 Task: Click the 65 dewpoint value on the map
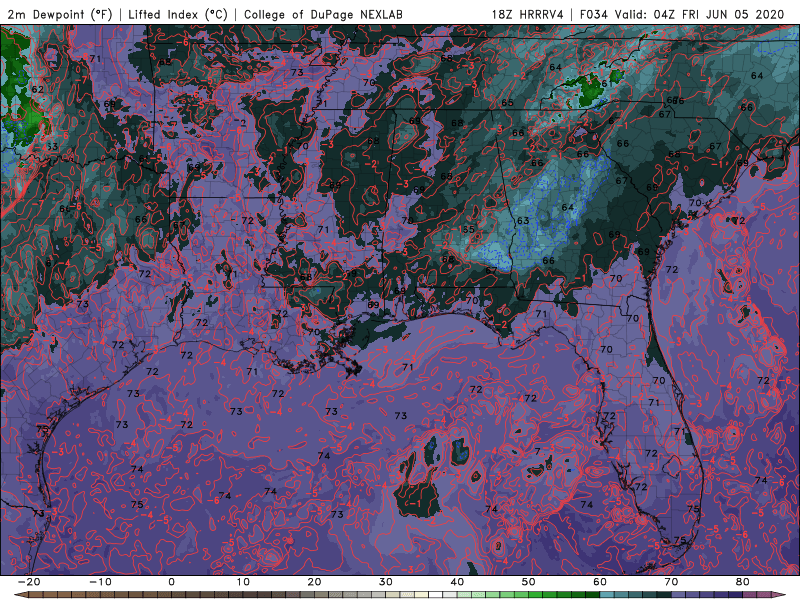(507, 103)
